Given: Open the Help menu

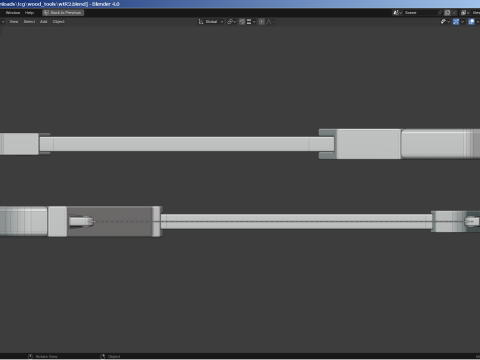Looking at the screenshot, I should (x=29, y=13).
